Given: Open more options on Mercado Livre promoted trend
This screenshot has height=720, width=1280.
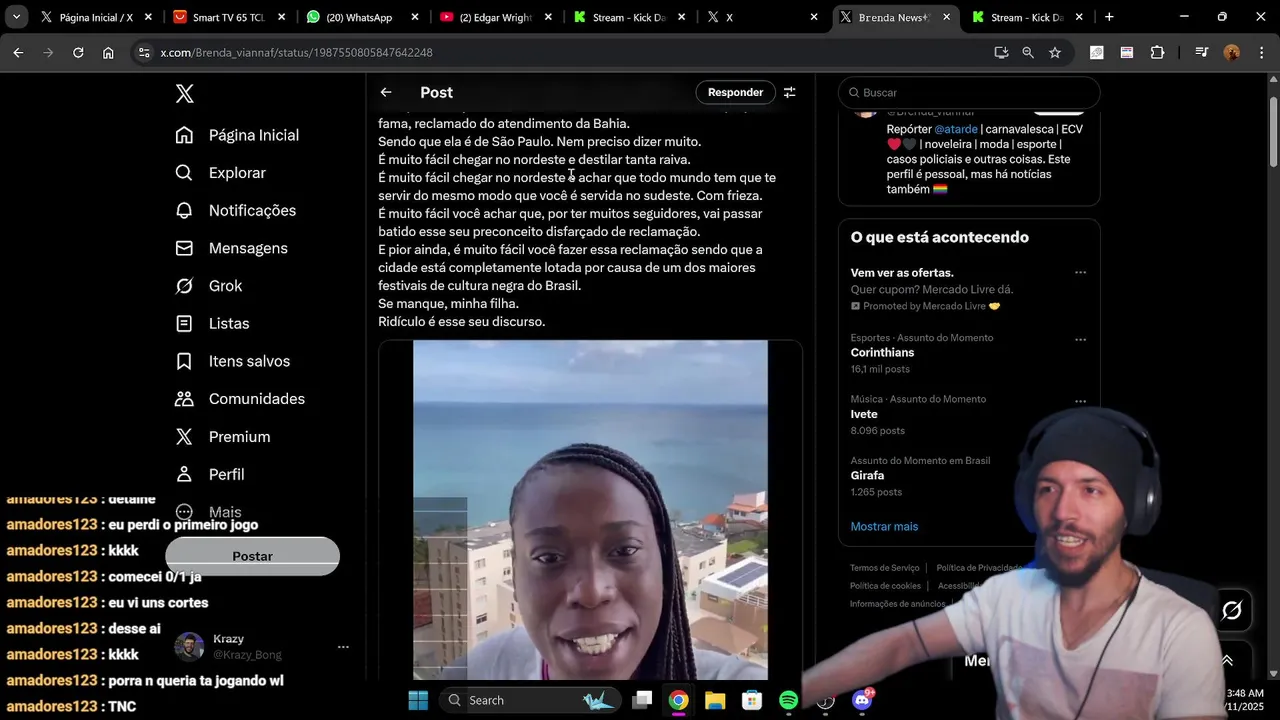Looking at the screenshot, I should tap(1080, 272).
